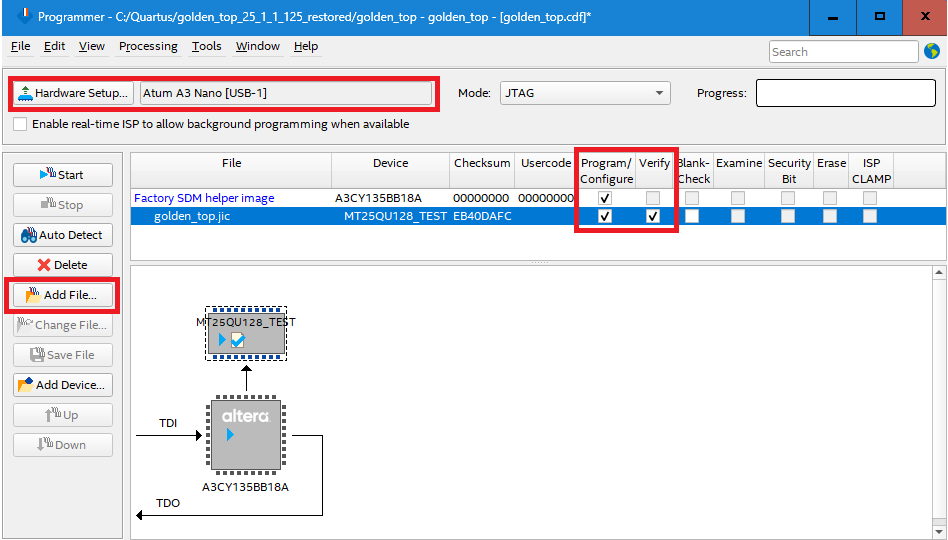
Task: Enable real-time ISP background programming checkbox
Action: click(x=20, y=124)
